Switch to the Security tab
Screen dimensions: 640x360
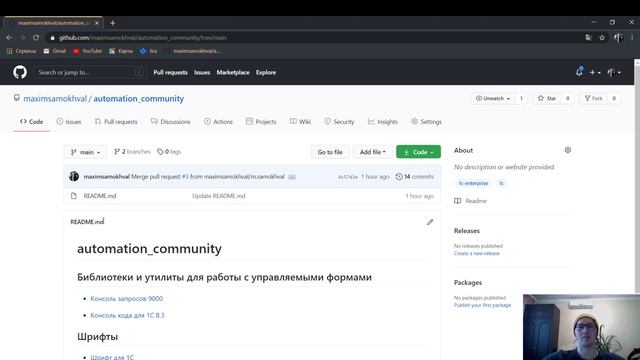(x=339, y=122)
